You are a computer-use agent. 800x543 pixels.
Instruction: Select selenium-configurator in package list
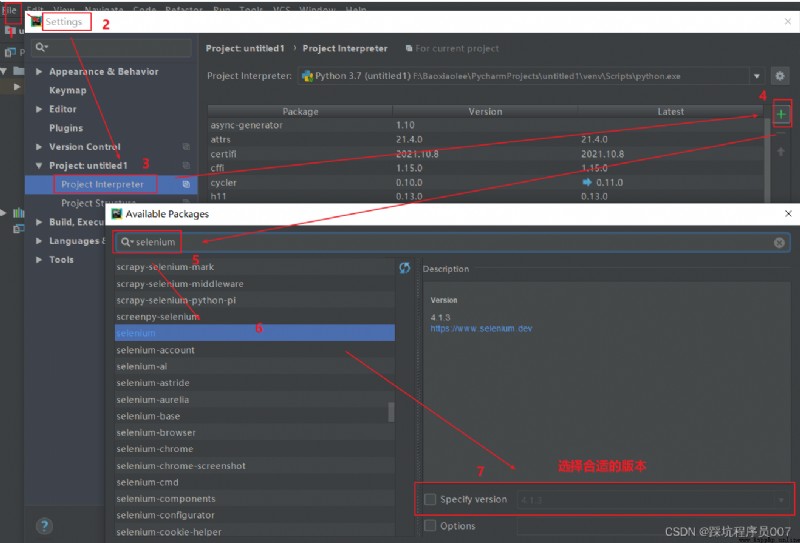coord(255,515)
